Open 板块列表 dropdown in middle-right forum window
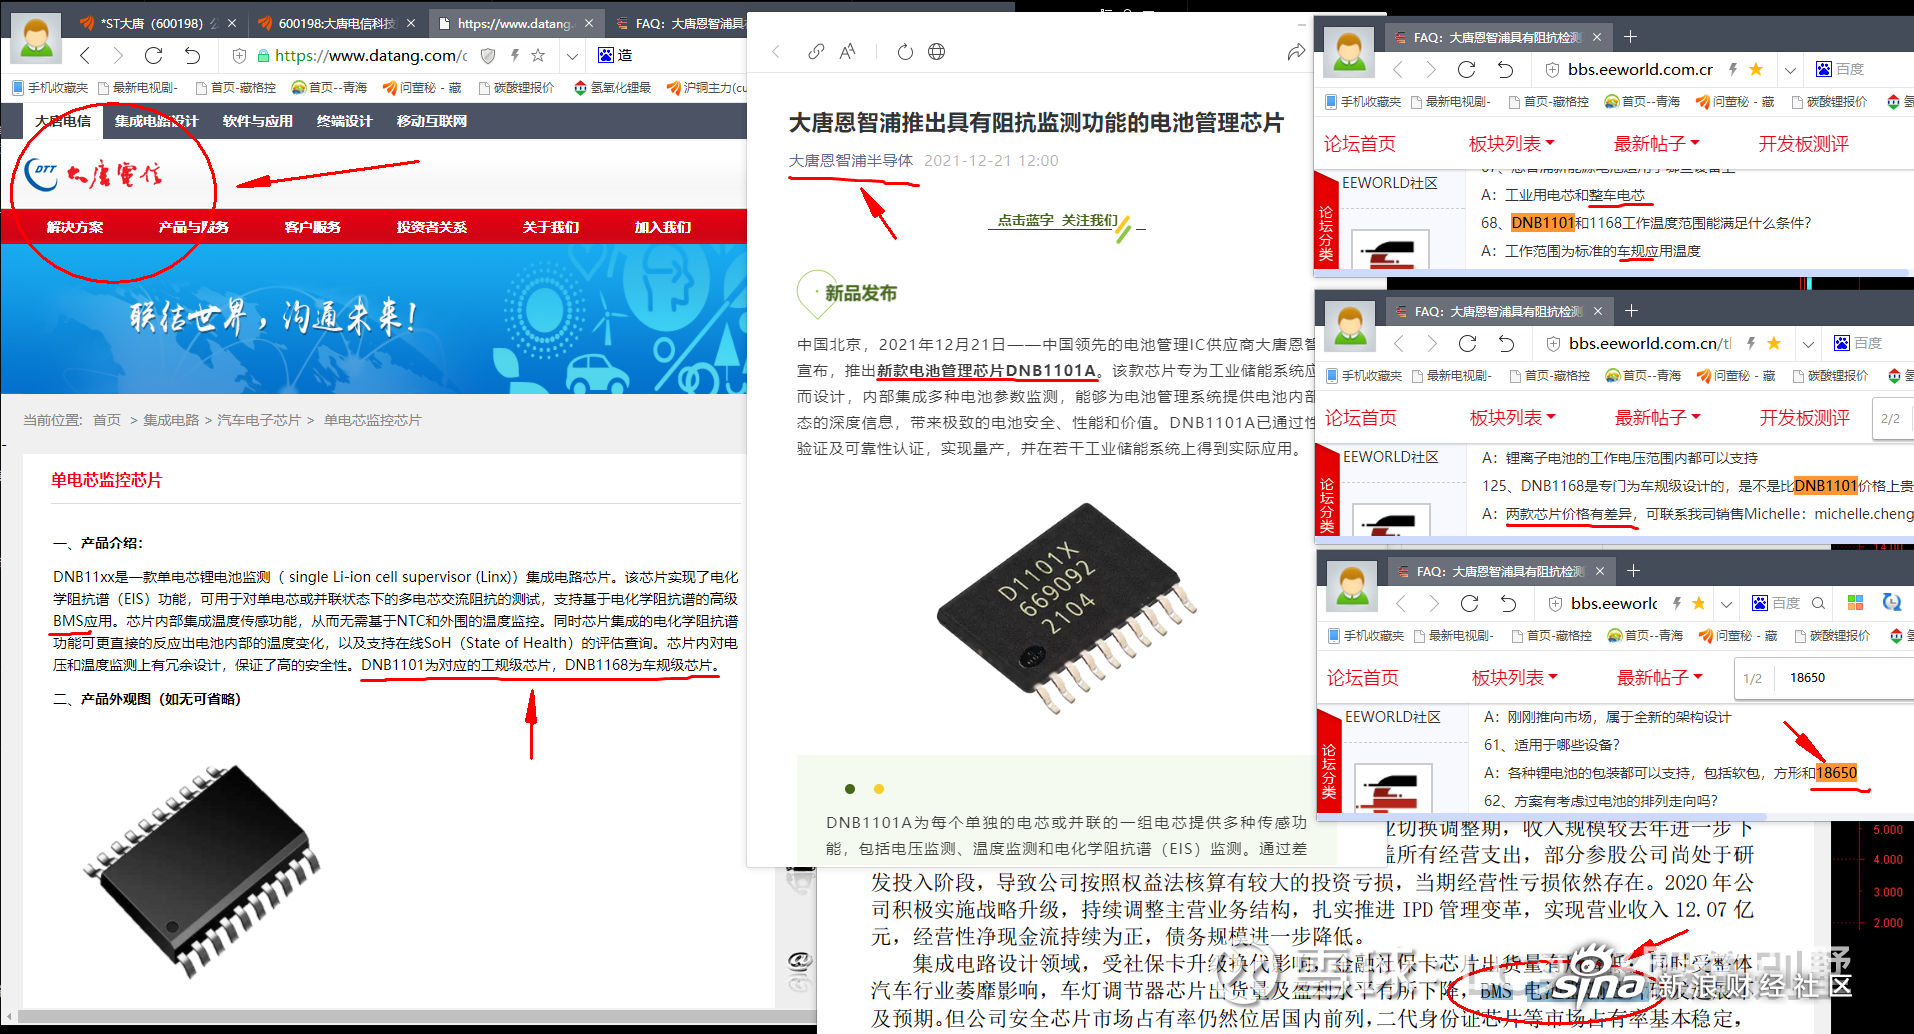1914x1034 pixels. click(1512, 417)
